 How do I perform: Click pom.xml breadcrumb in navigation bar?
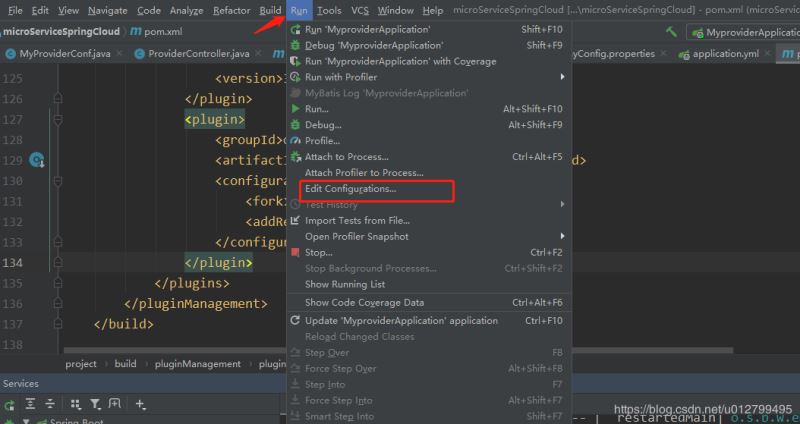point(157,32)
